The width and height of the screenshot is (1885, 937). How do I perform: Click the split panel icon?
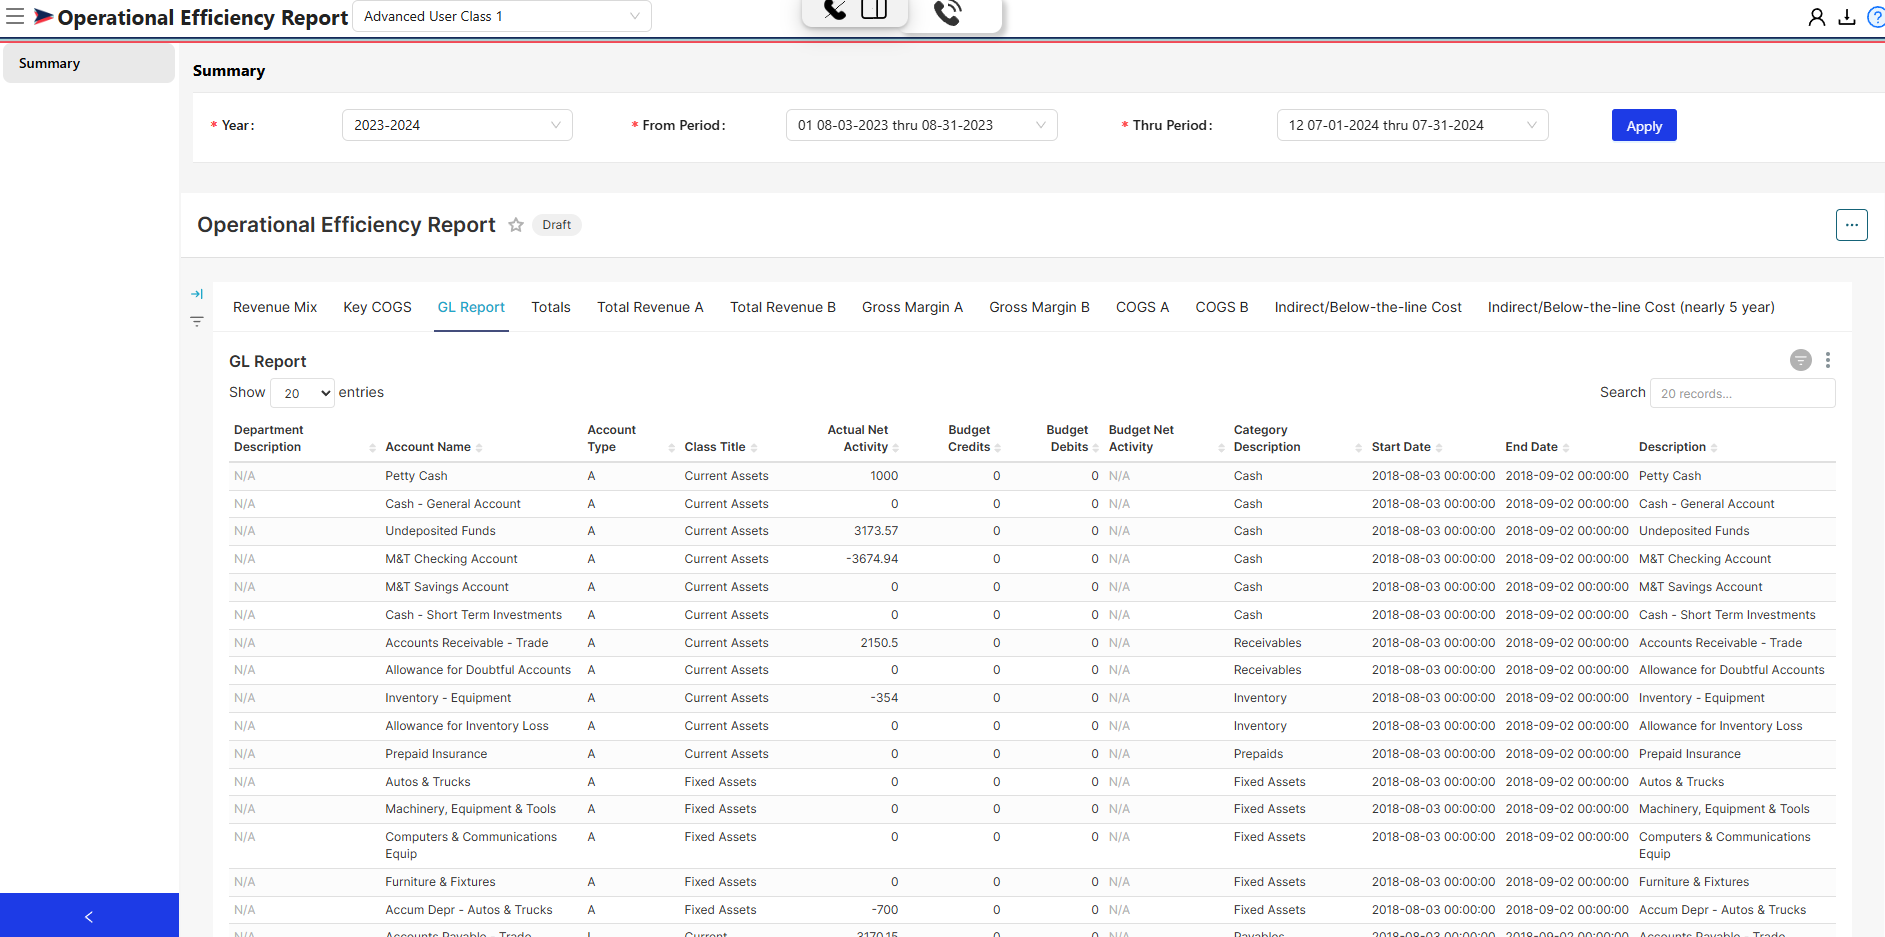tap(874, 10)
